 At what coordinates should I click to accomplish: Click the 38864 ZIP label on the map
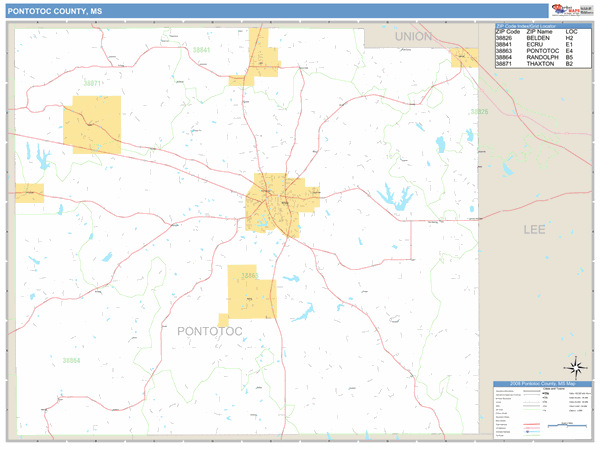pos(71,360)
